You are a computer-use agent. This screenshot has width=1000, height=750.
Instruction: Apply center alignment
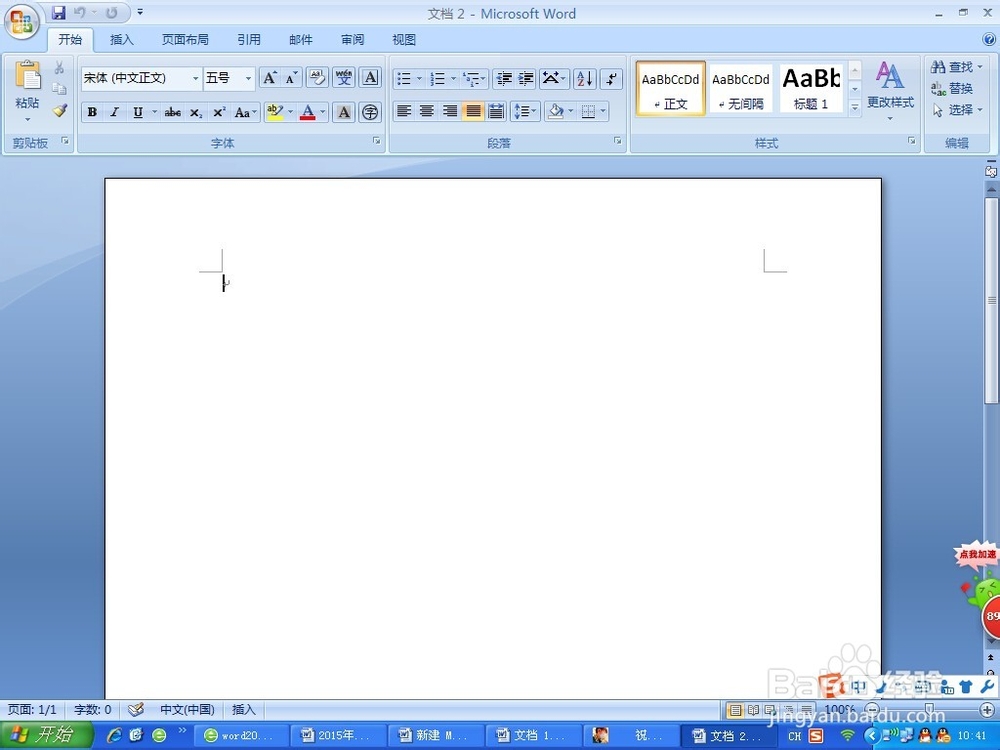tap(428, 111)
